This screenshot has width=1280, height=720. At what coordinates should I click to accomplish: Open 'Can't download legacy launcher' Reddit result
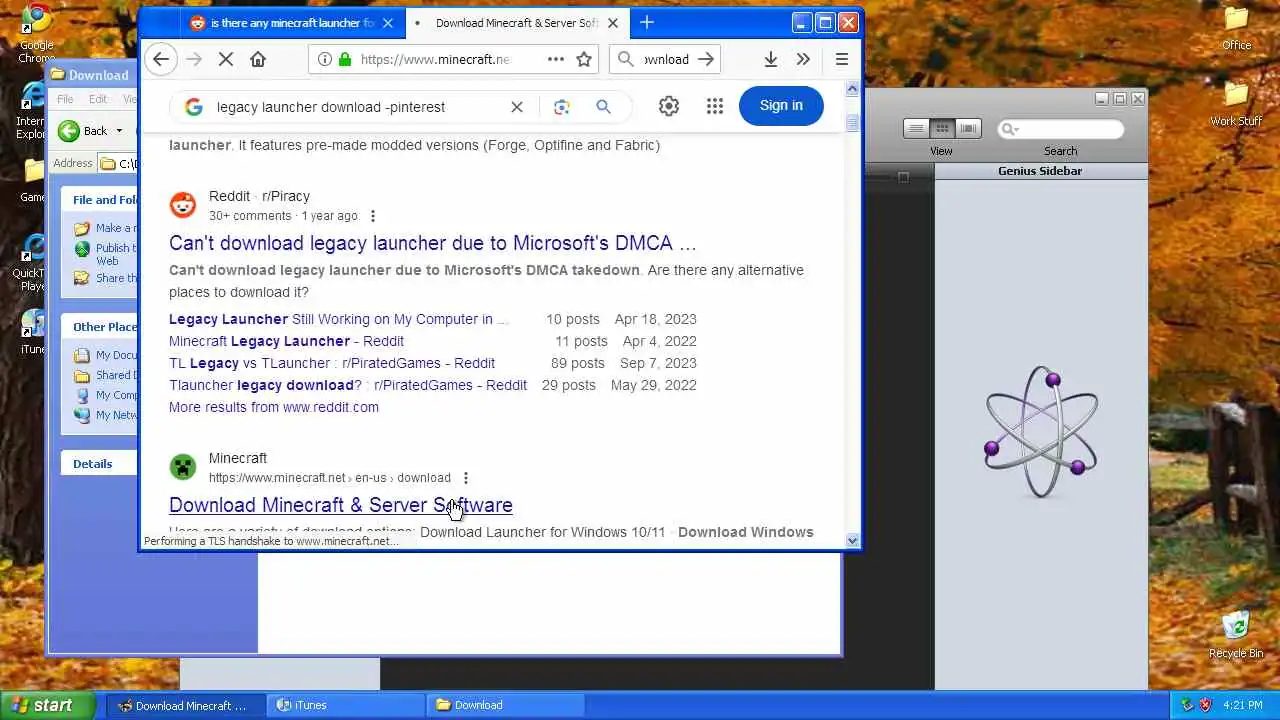433,243
